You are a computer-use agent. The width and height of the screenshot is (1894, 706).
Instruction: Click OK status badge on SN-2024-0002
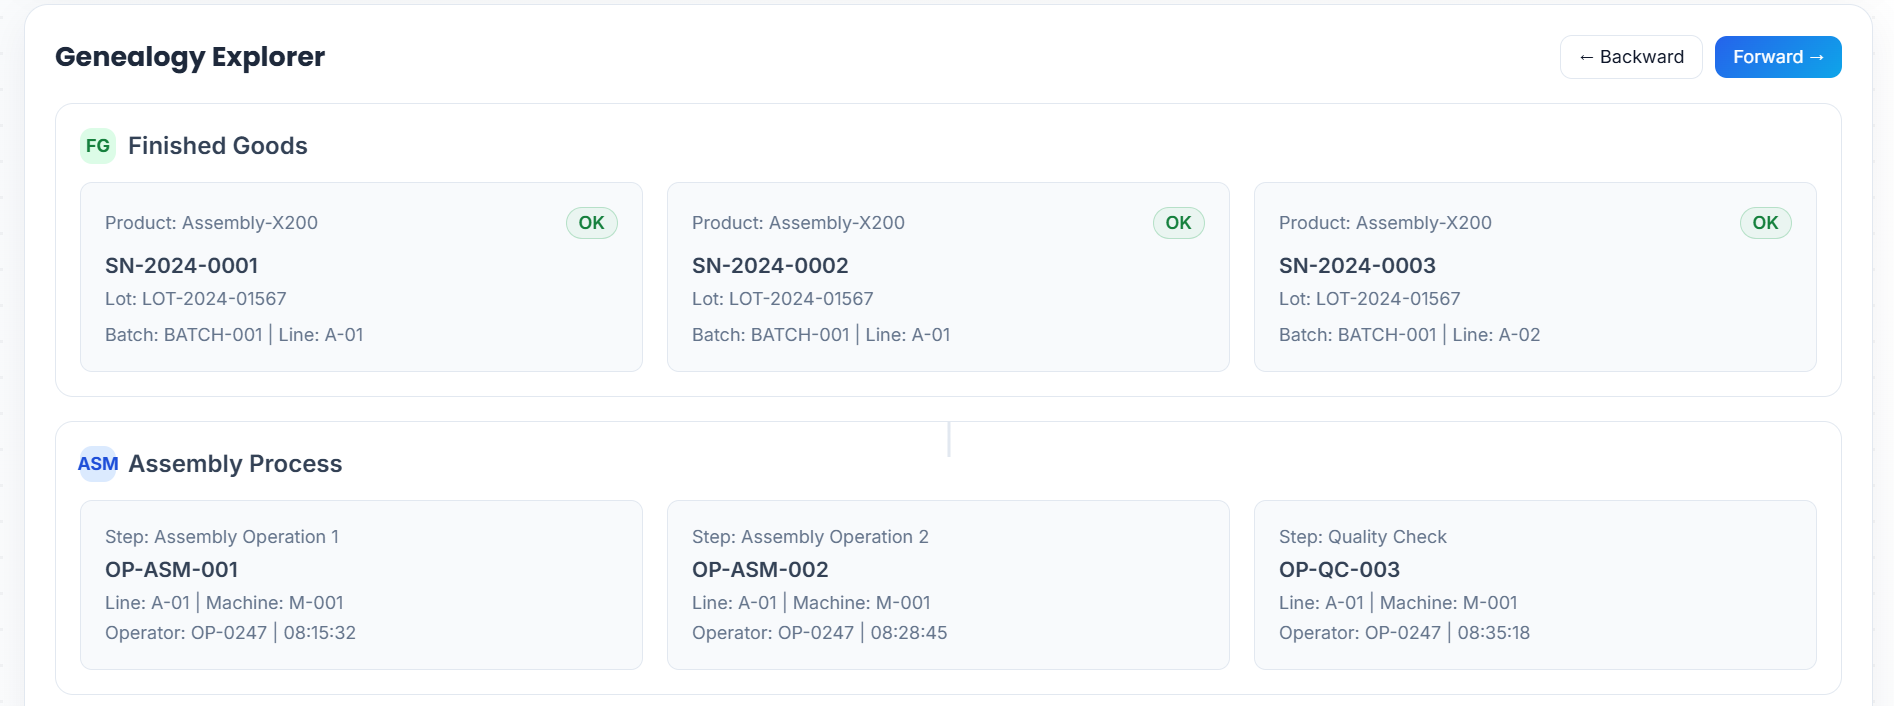[x=1178, y=223]
